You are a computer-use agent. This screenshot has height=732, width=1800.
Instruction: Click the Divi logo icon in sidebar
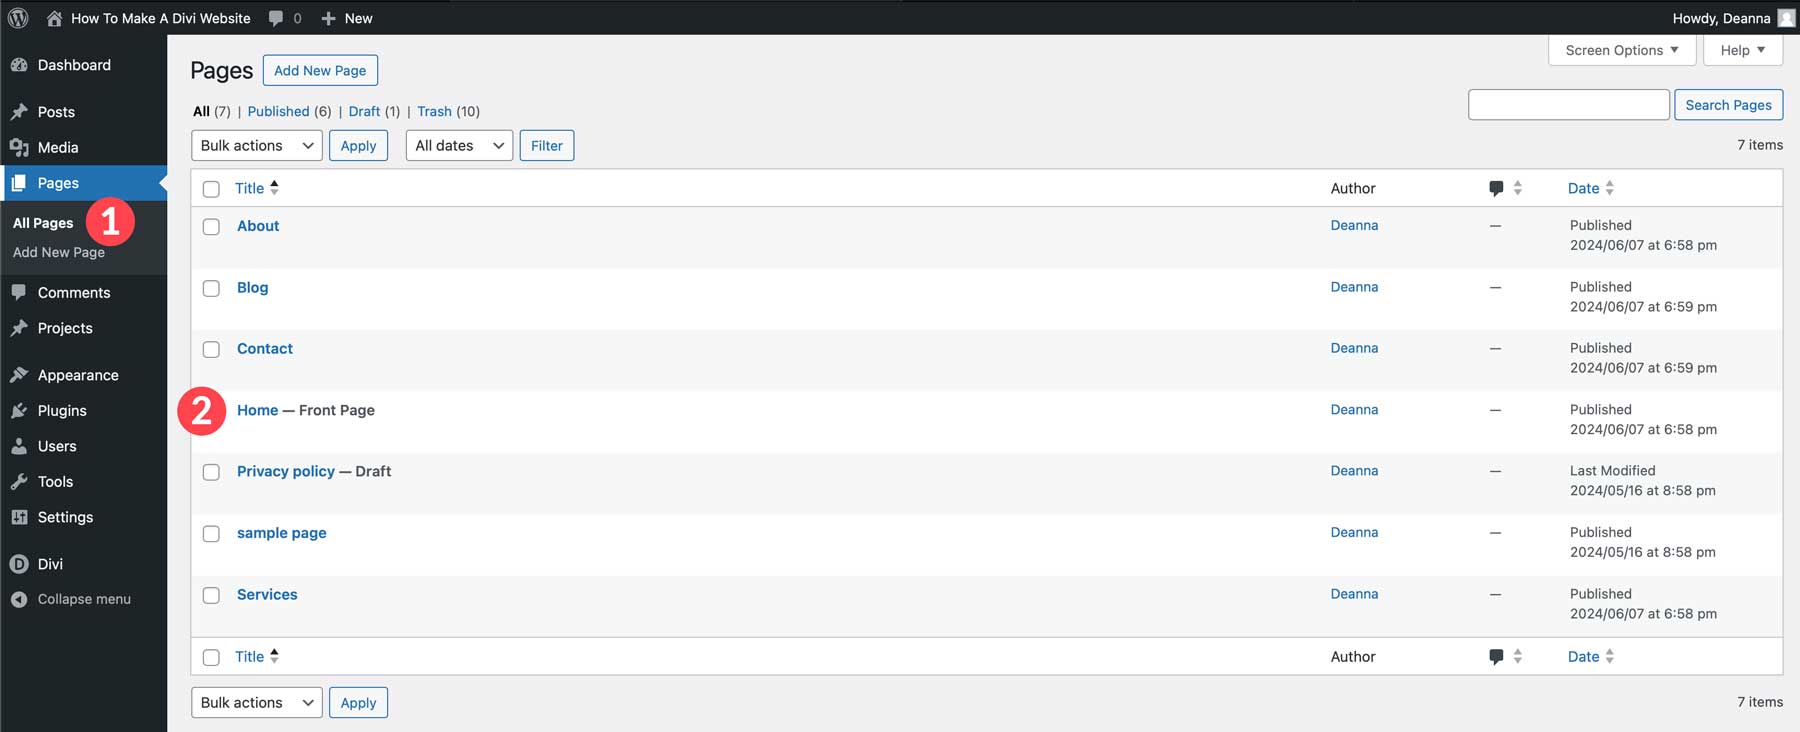tap(19, 564)
